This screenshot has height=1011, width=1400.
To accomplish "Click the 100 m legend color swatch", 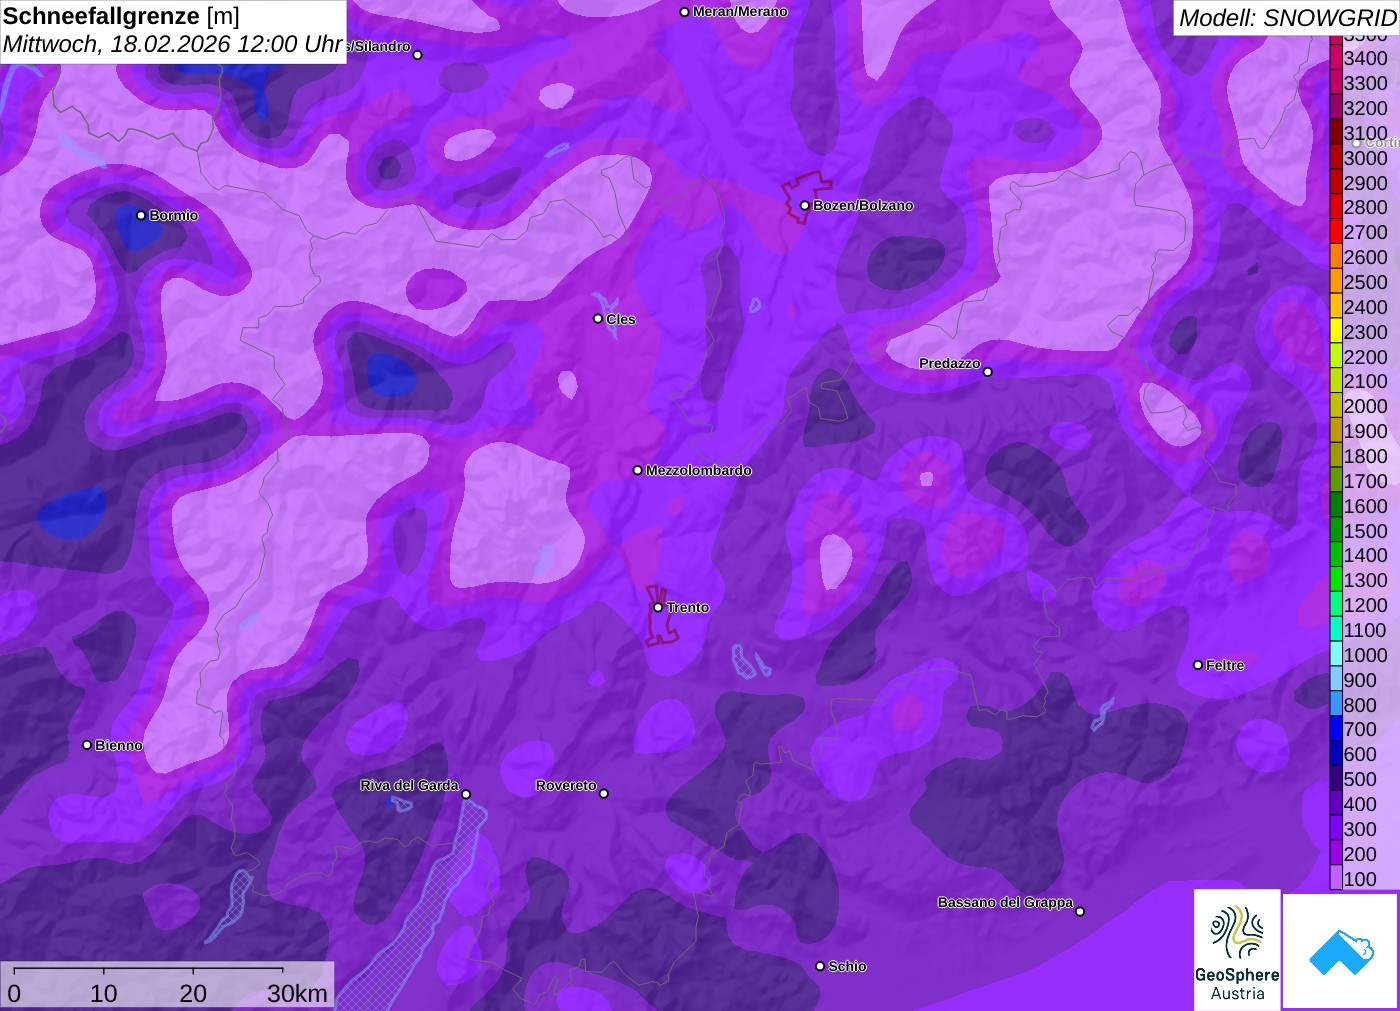I will tap(1336, 878).
